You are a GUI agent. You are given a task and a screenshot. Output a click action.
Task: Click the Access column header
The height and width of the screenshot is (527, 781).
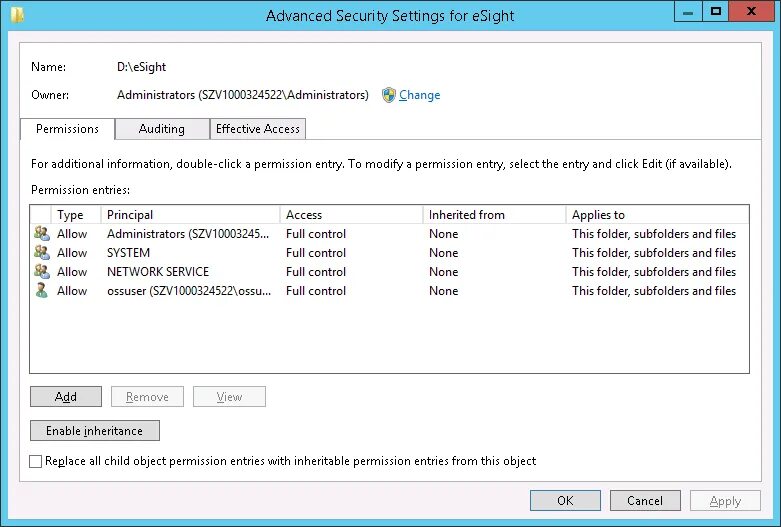[x=350, y=215]
